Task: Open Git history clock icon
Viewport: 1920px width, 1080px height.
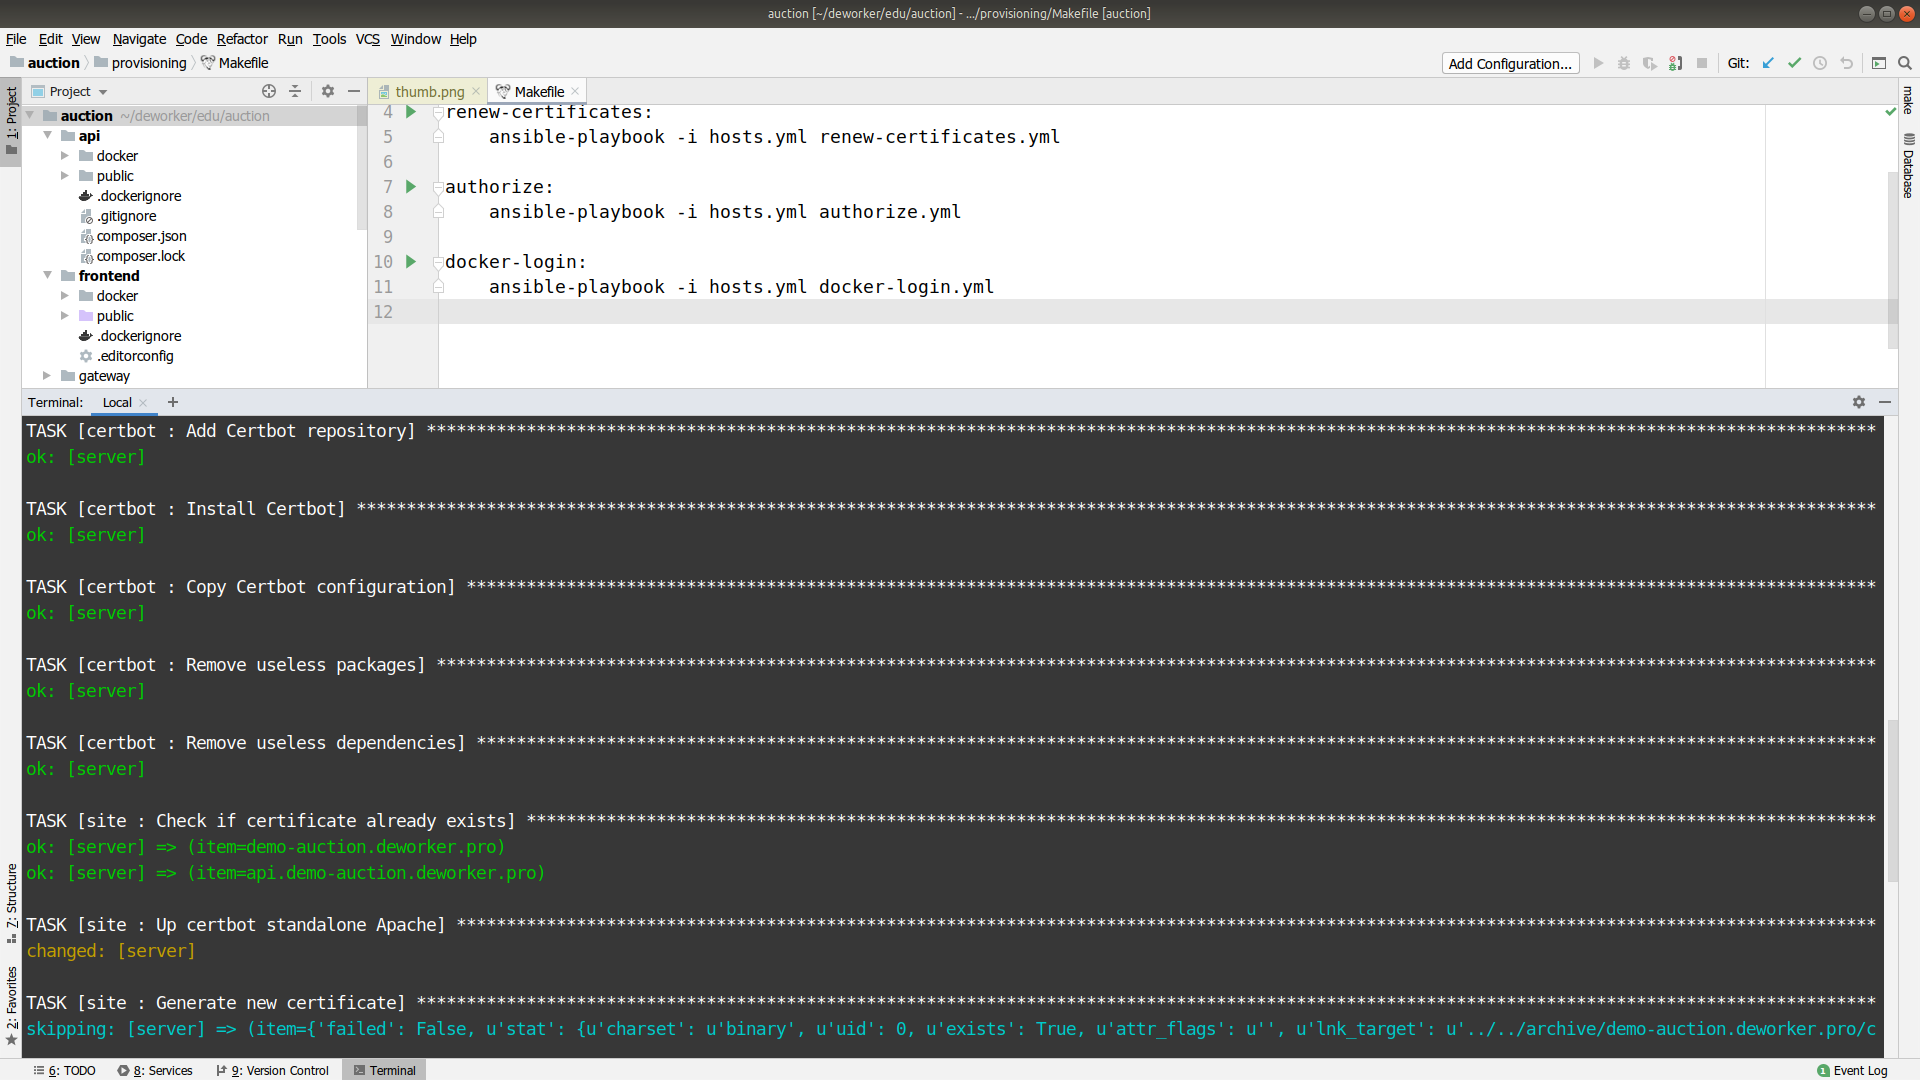Action: [x=1820, y=63]
